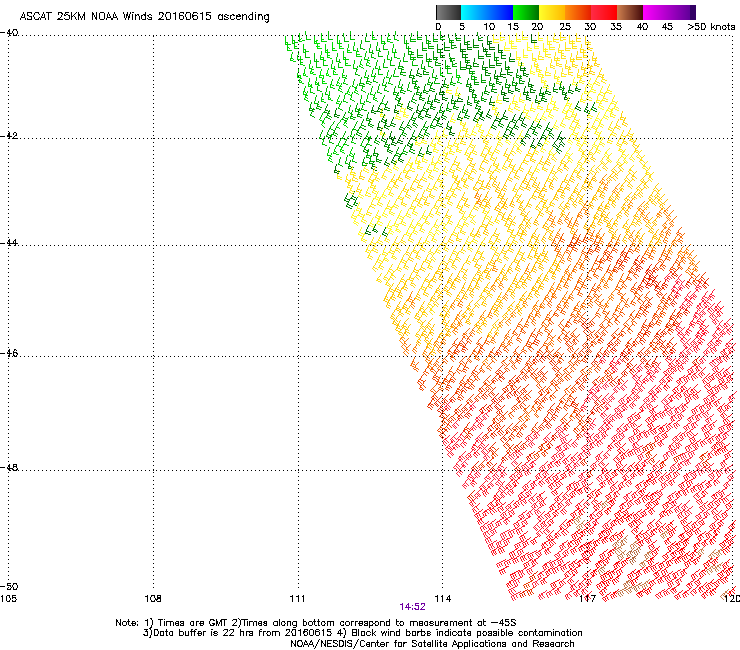Click the '117' longitude axis label

coord(587,599)
